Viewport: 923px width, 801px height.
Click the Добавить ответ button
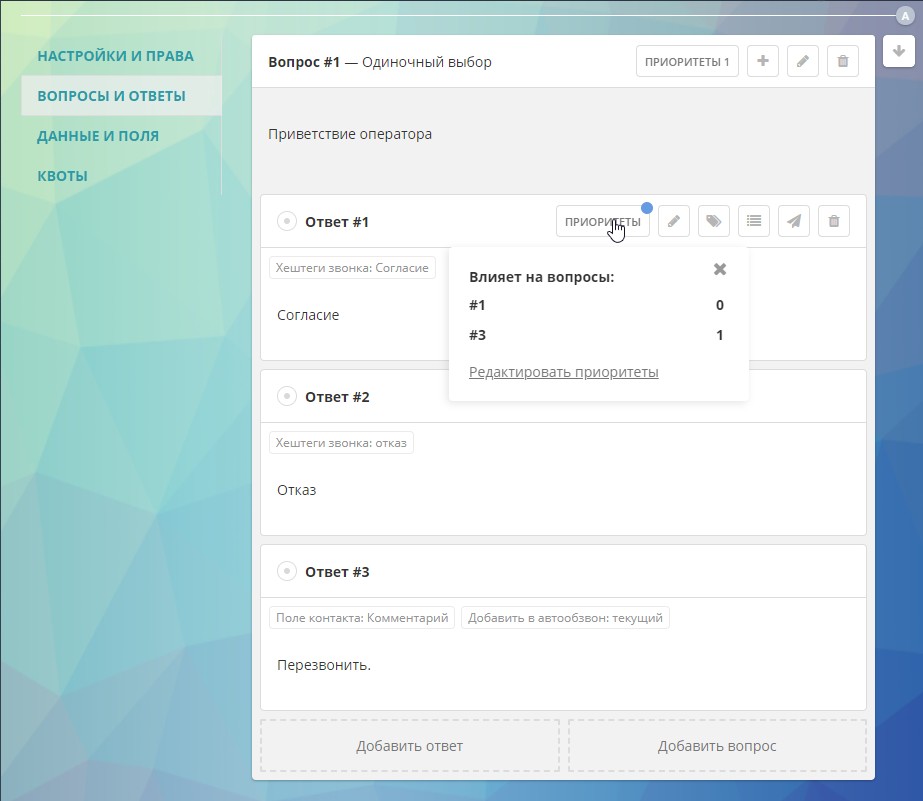409,746
